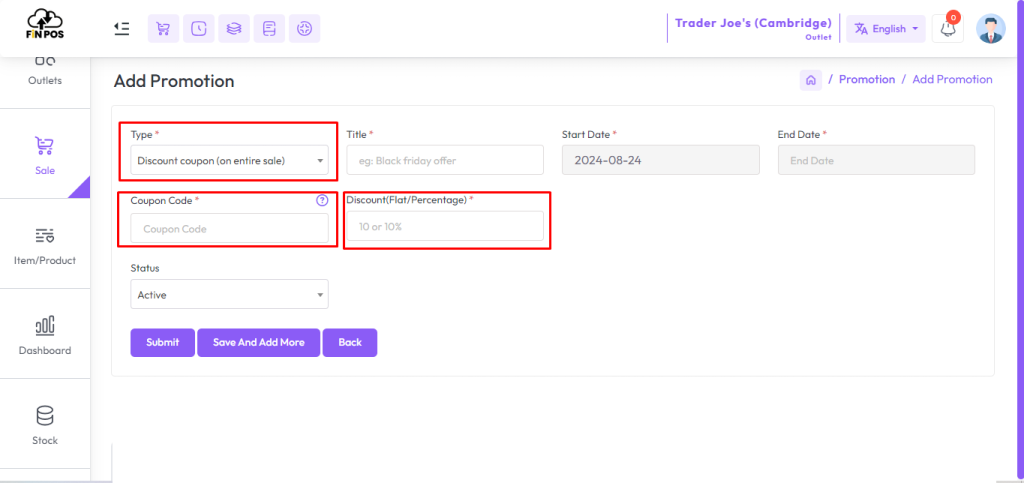Click the End Date field
This screenshot has width=1024, height=483.
click(876, 160)
